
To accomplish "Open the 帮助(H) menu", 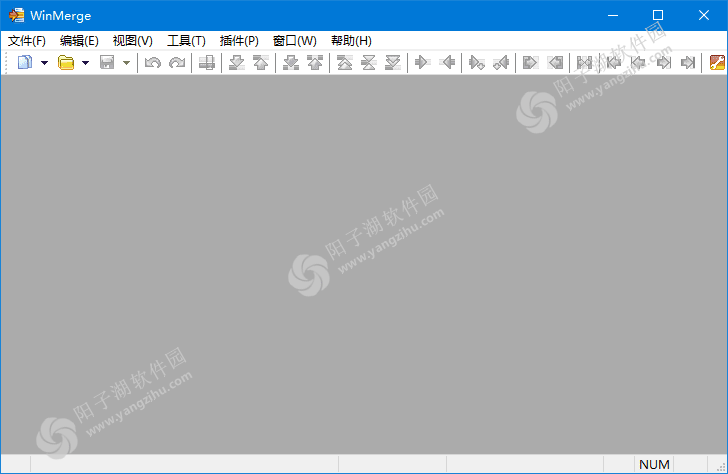I will pyautogui.click(x=351, y=41).
